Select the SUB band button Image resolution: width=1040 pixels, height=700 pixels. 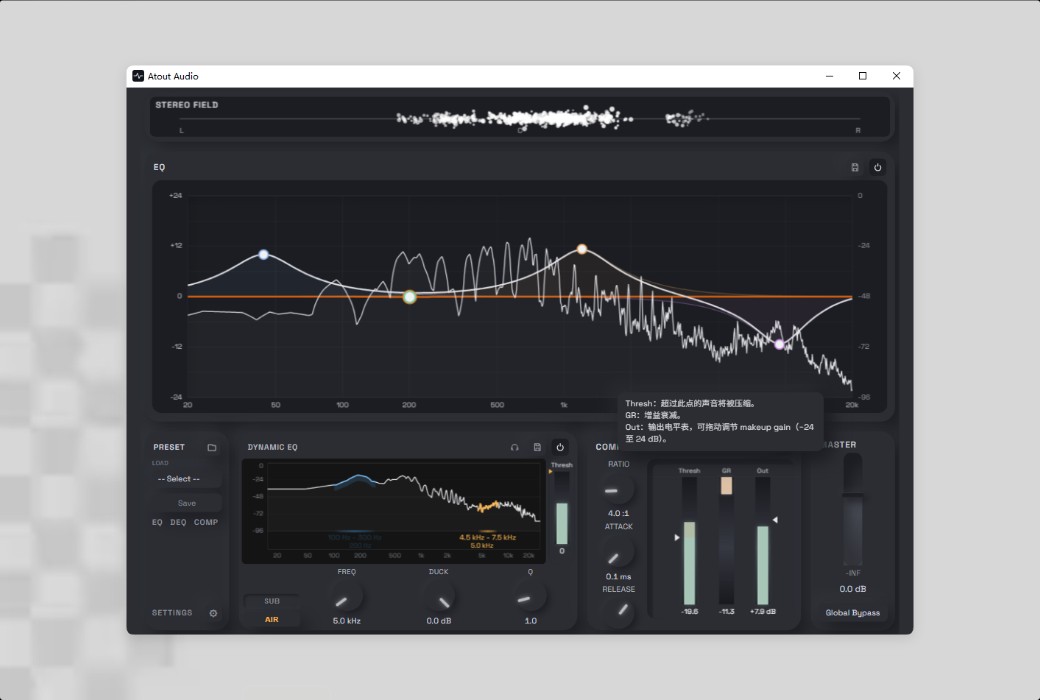coord(272,601)
